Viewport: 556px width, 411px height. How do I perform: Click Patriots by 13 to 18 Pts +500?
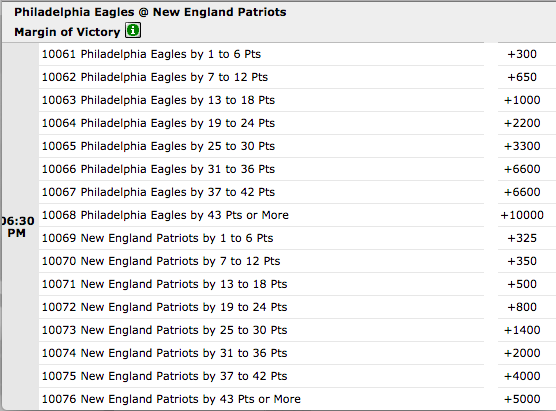click(522, 284)
